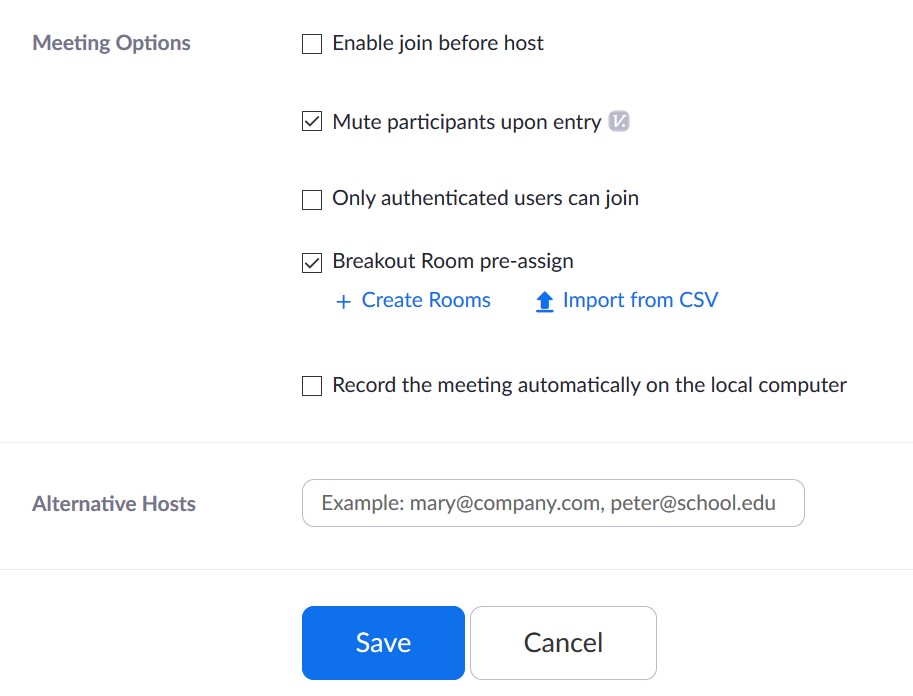Focus the Alternative Hosts email field
This screenshot has height=696, width=913.
(552, 504)
